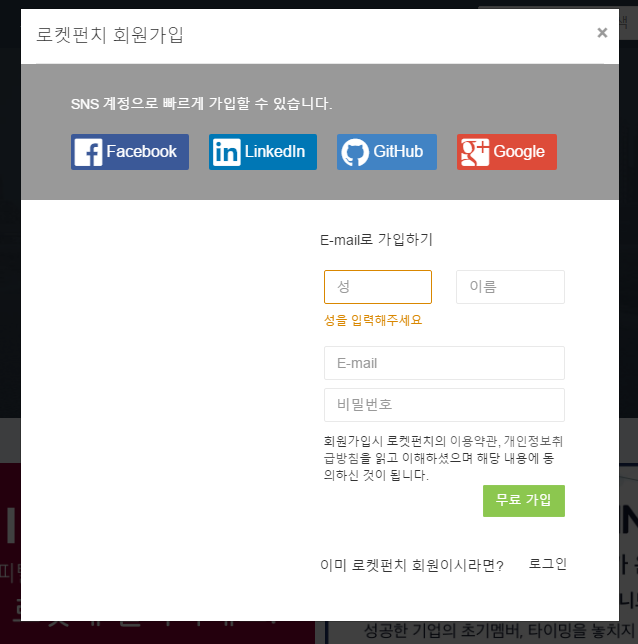
Task: Click the SNS 계정으로 빠르게 가입할 수 있습니다 text
Action: (x=201, y=104)
